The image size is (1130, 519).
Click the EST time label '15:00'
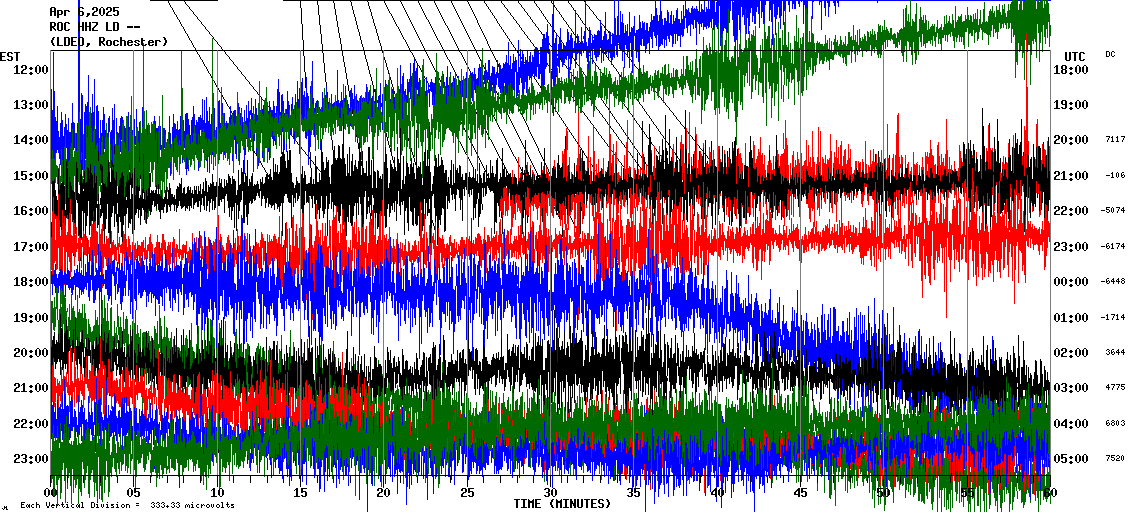[x=30, y=176]
